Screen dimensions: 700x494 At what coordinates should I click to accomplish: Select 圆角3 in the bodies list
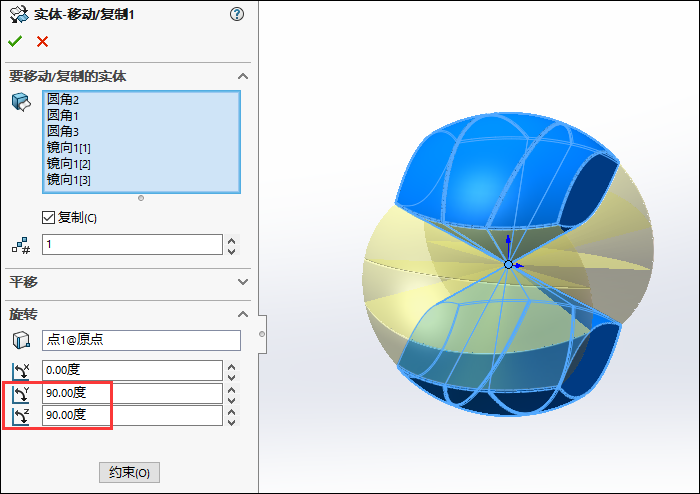(63, 131)
